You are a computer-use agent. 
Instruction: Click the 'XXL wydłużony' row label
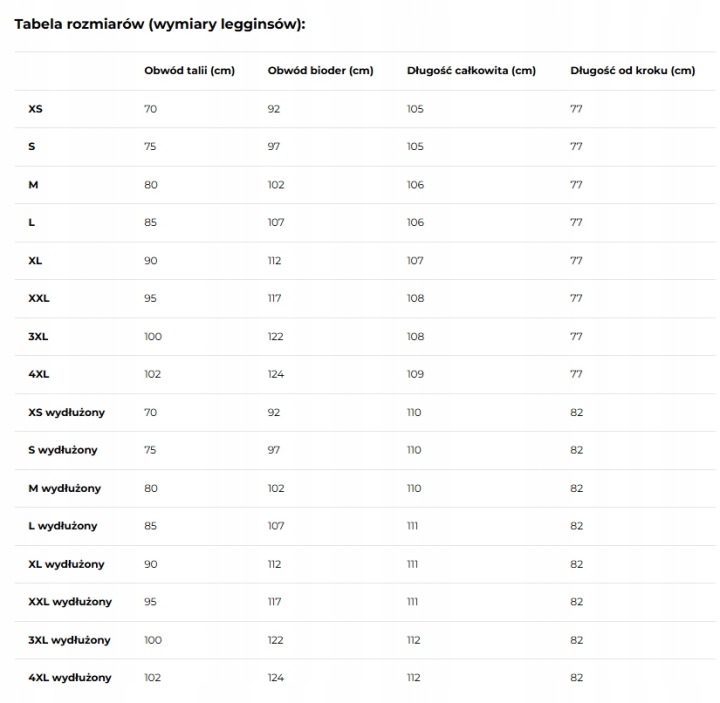pos(70,602)
